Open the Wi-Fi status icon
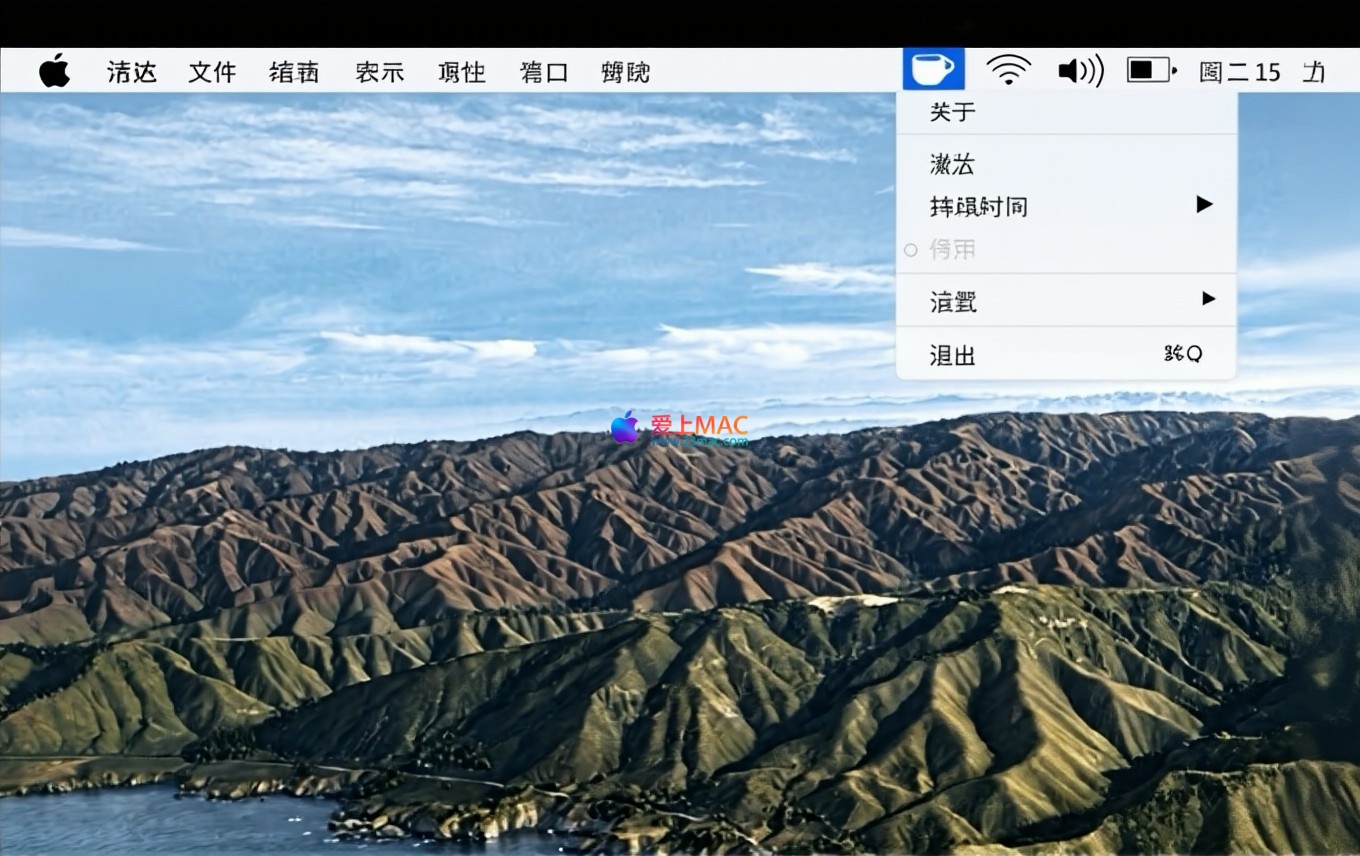Image resolution: width=1360 pixels, height=856 pixels. 1009,70
